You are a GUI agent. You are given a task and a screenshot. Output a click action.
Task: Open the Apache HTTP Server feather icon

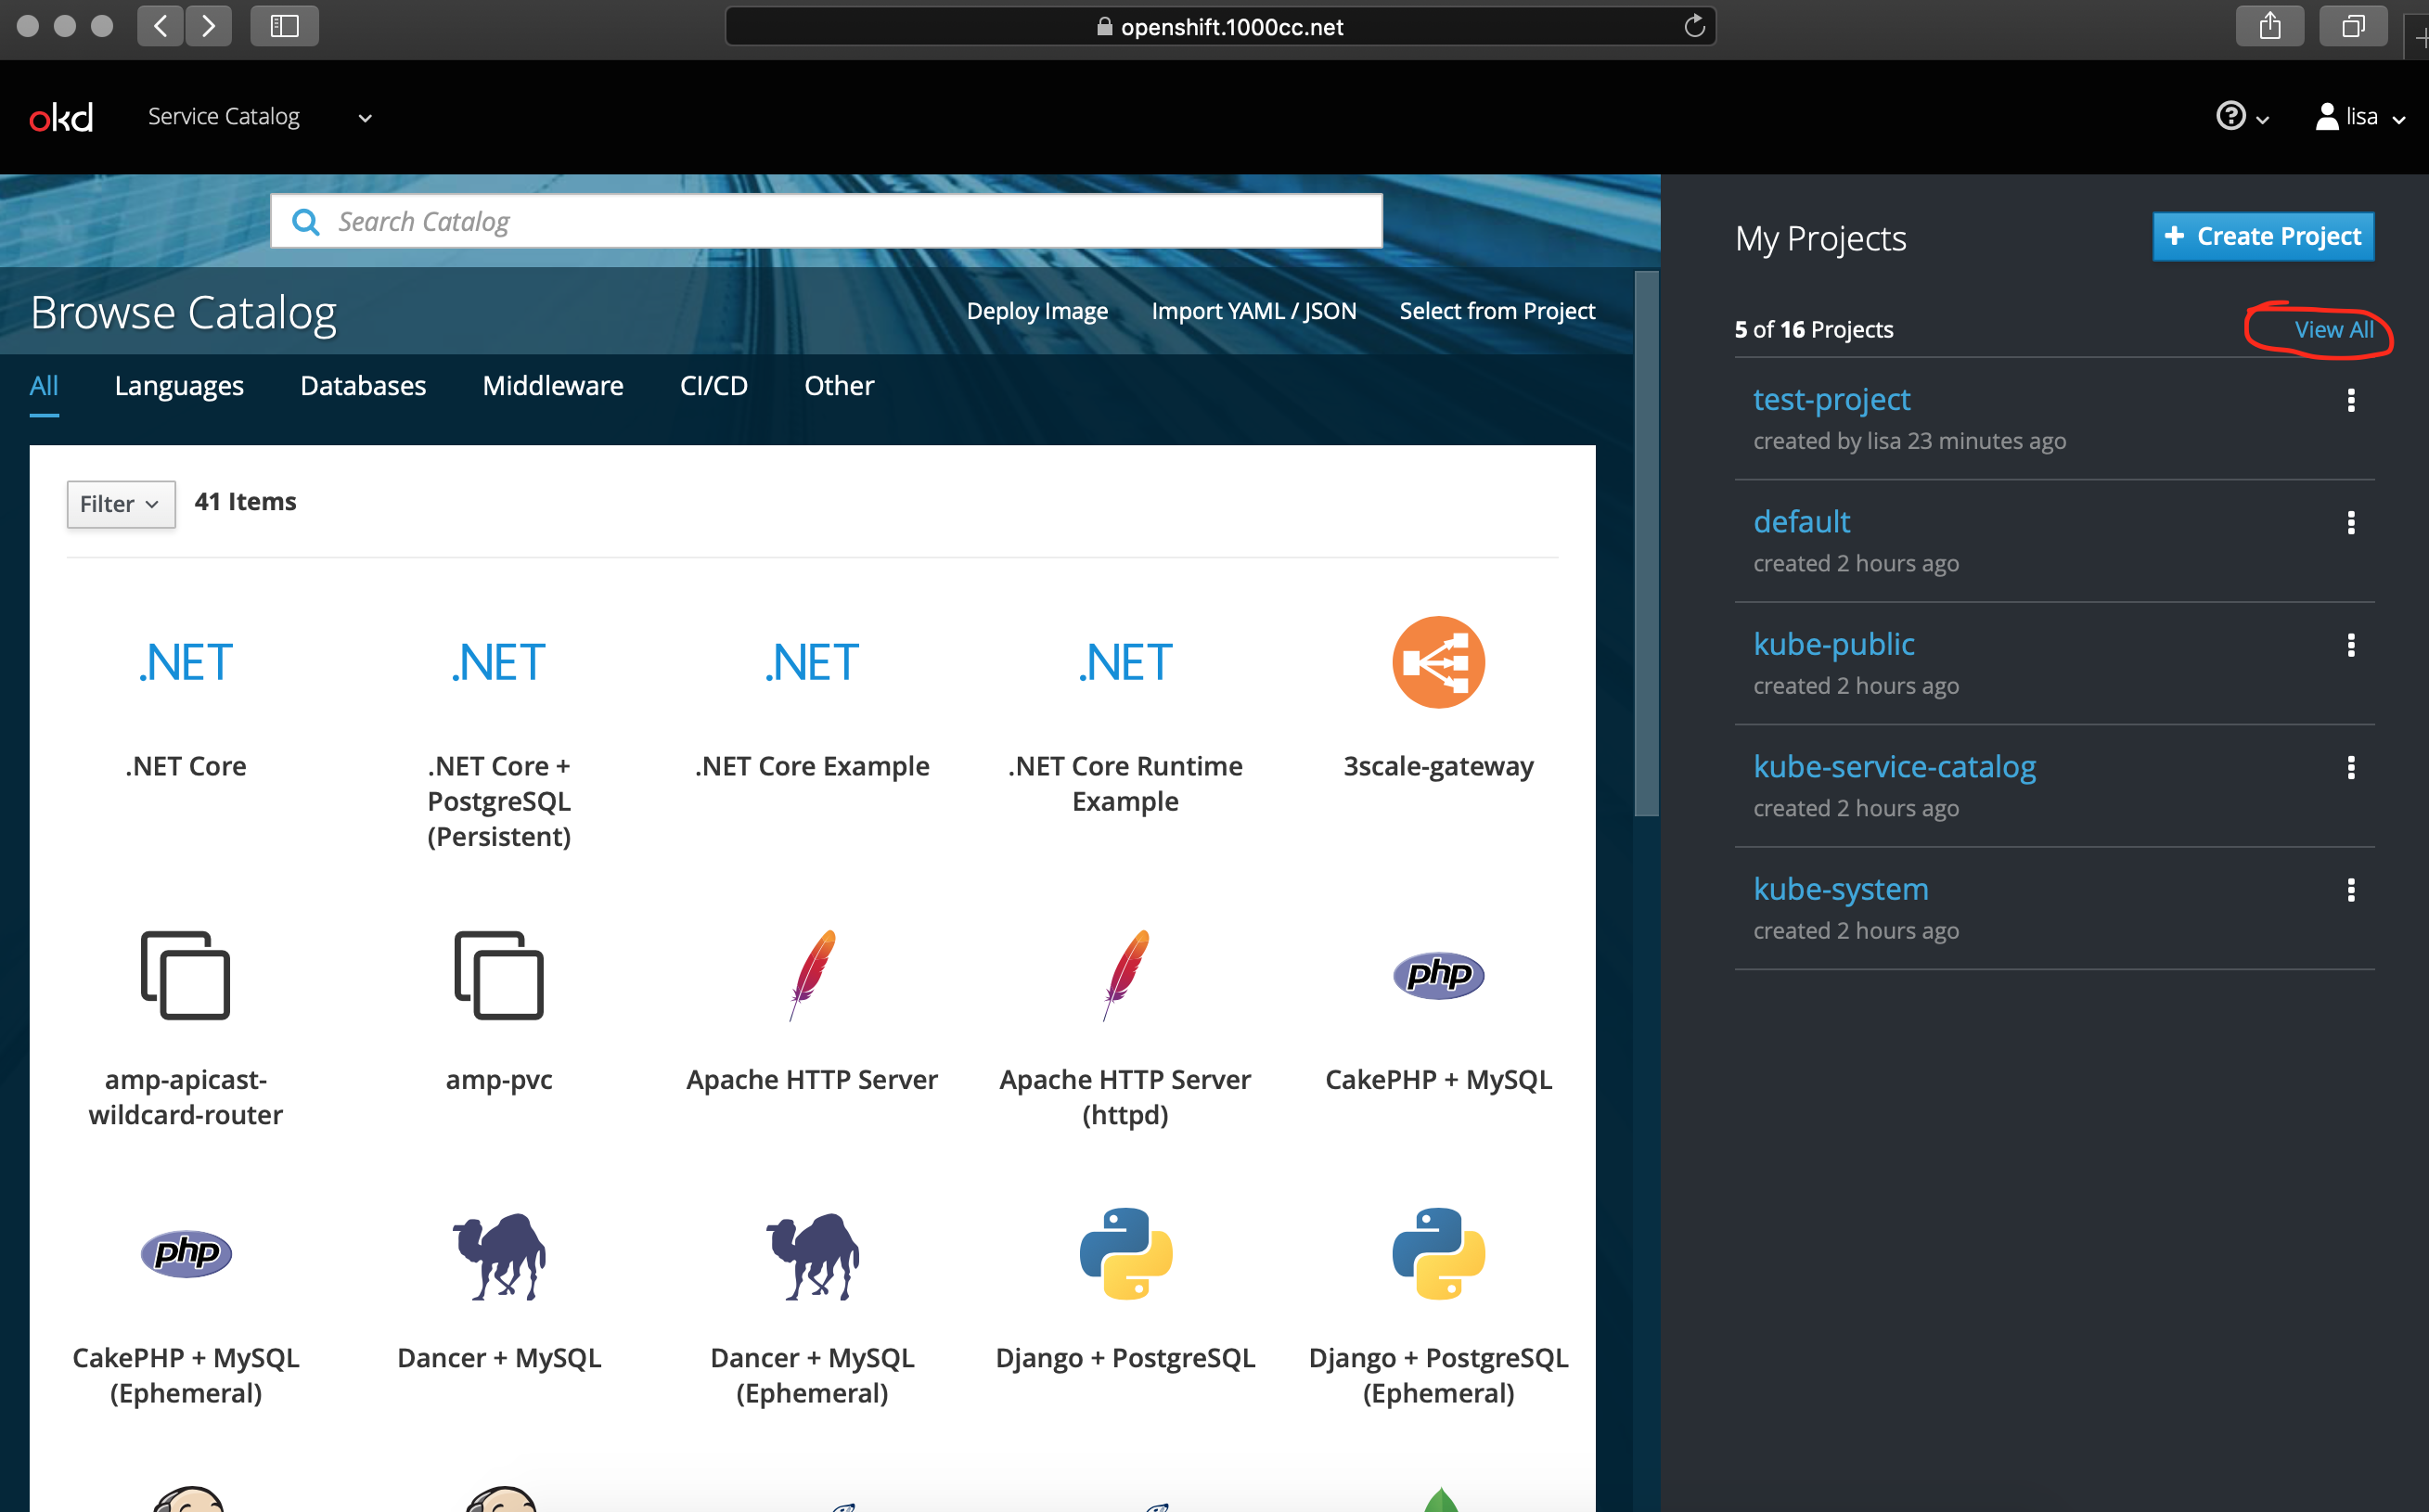[x=812, y=975]
